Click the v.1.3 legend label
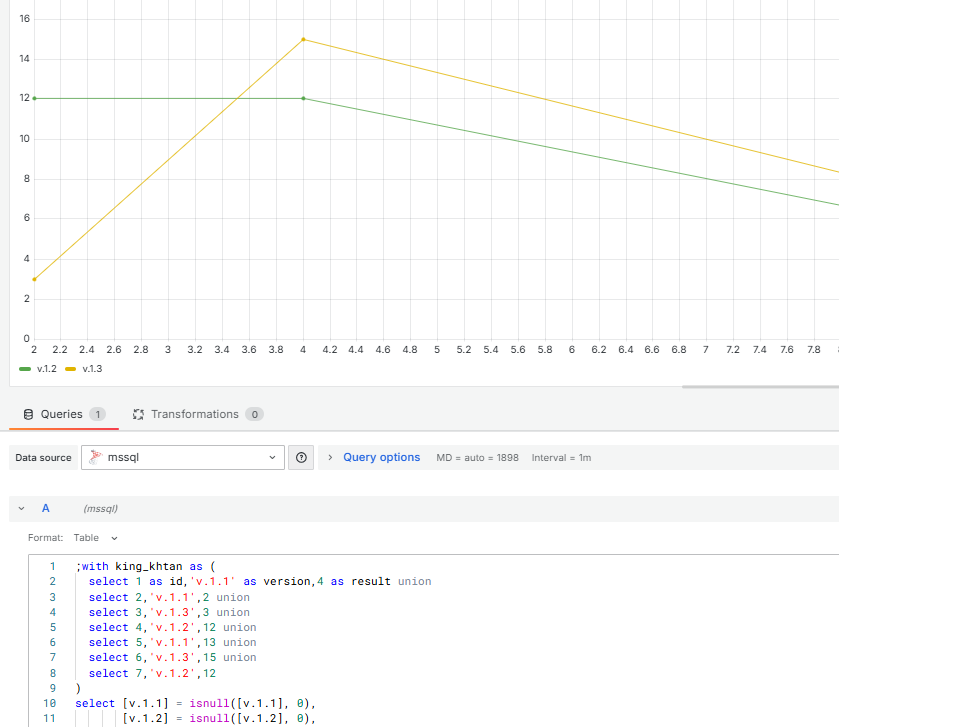 (x=92, y=368)
